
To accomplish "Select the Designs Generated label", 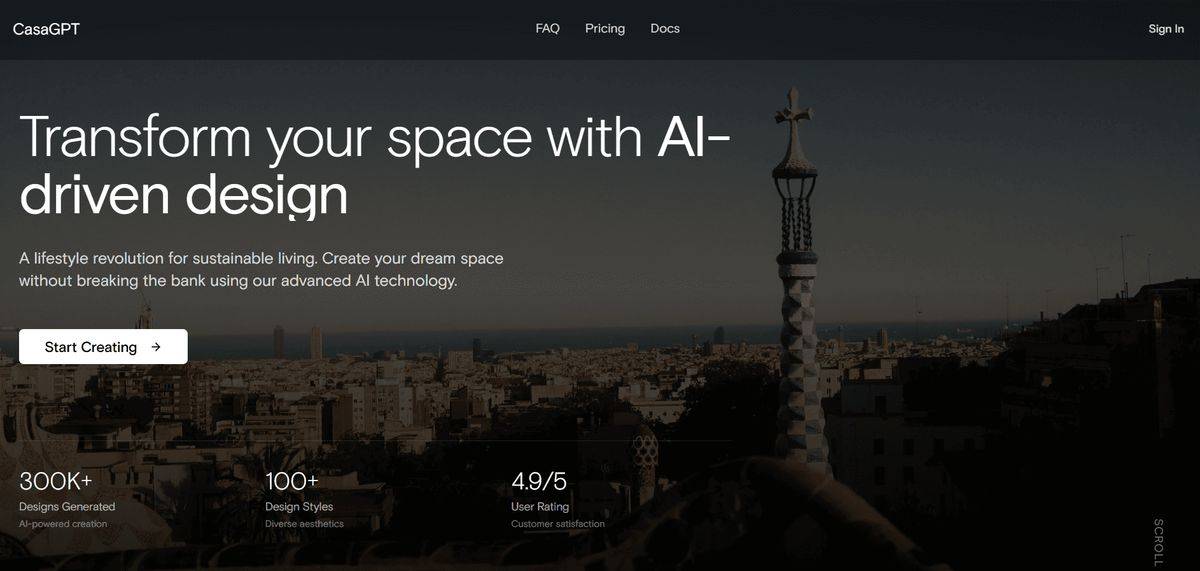I will 67,507.
